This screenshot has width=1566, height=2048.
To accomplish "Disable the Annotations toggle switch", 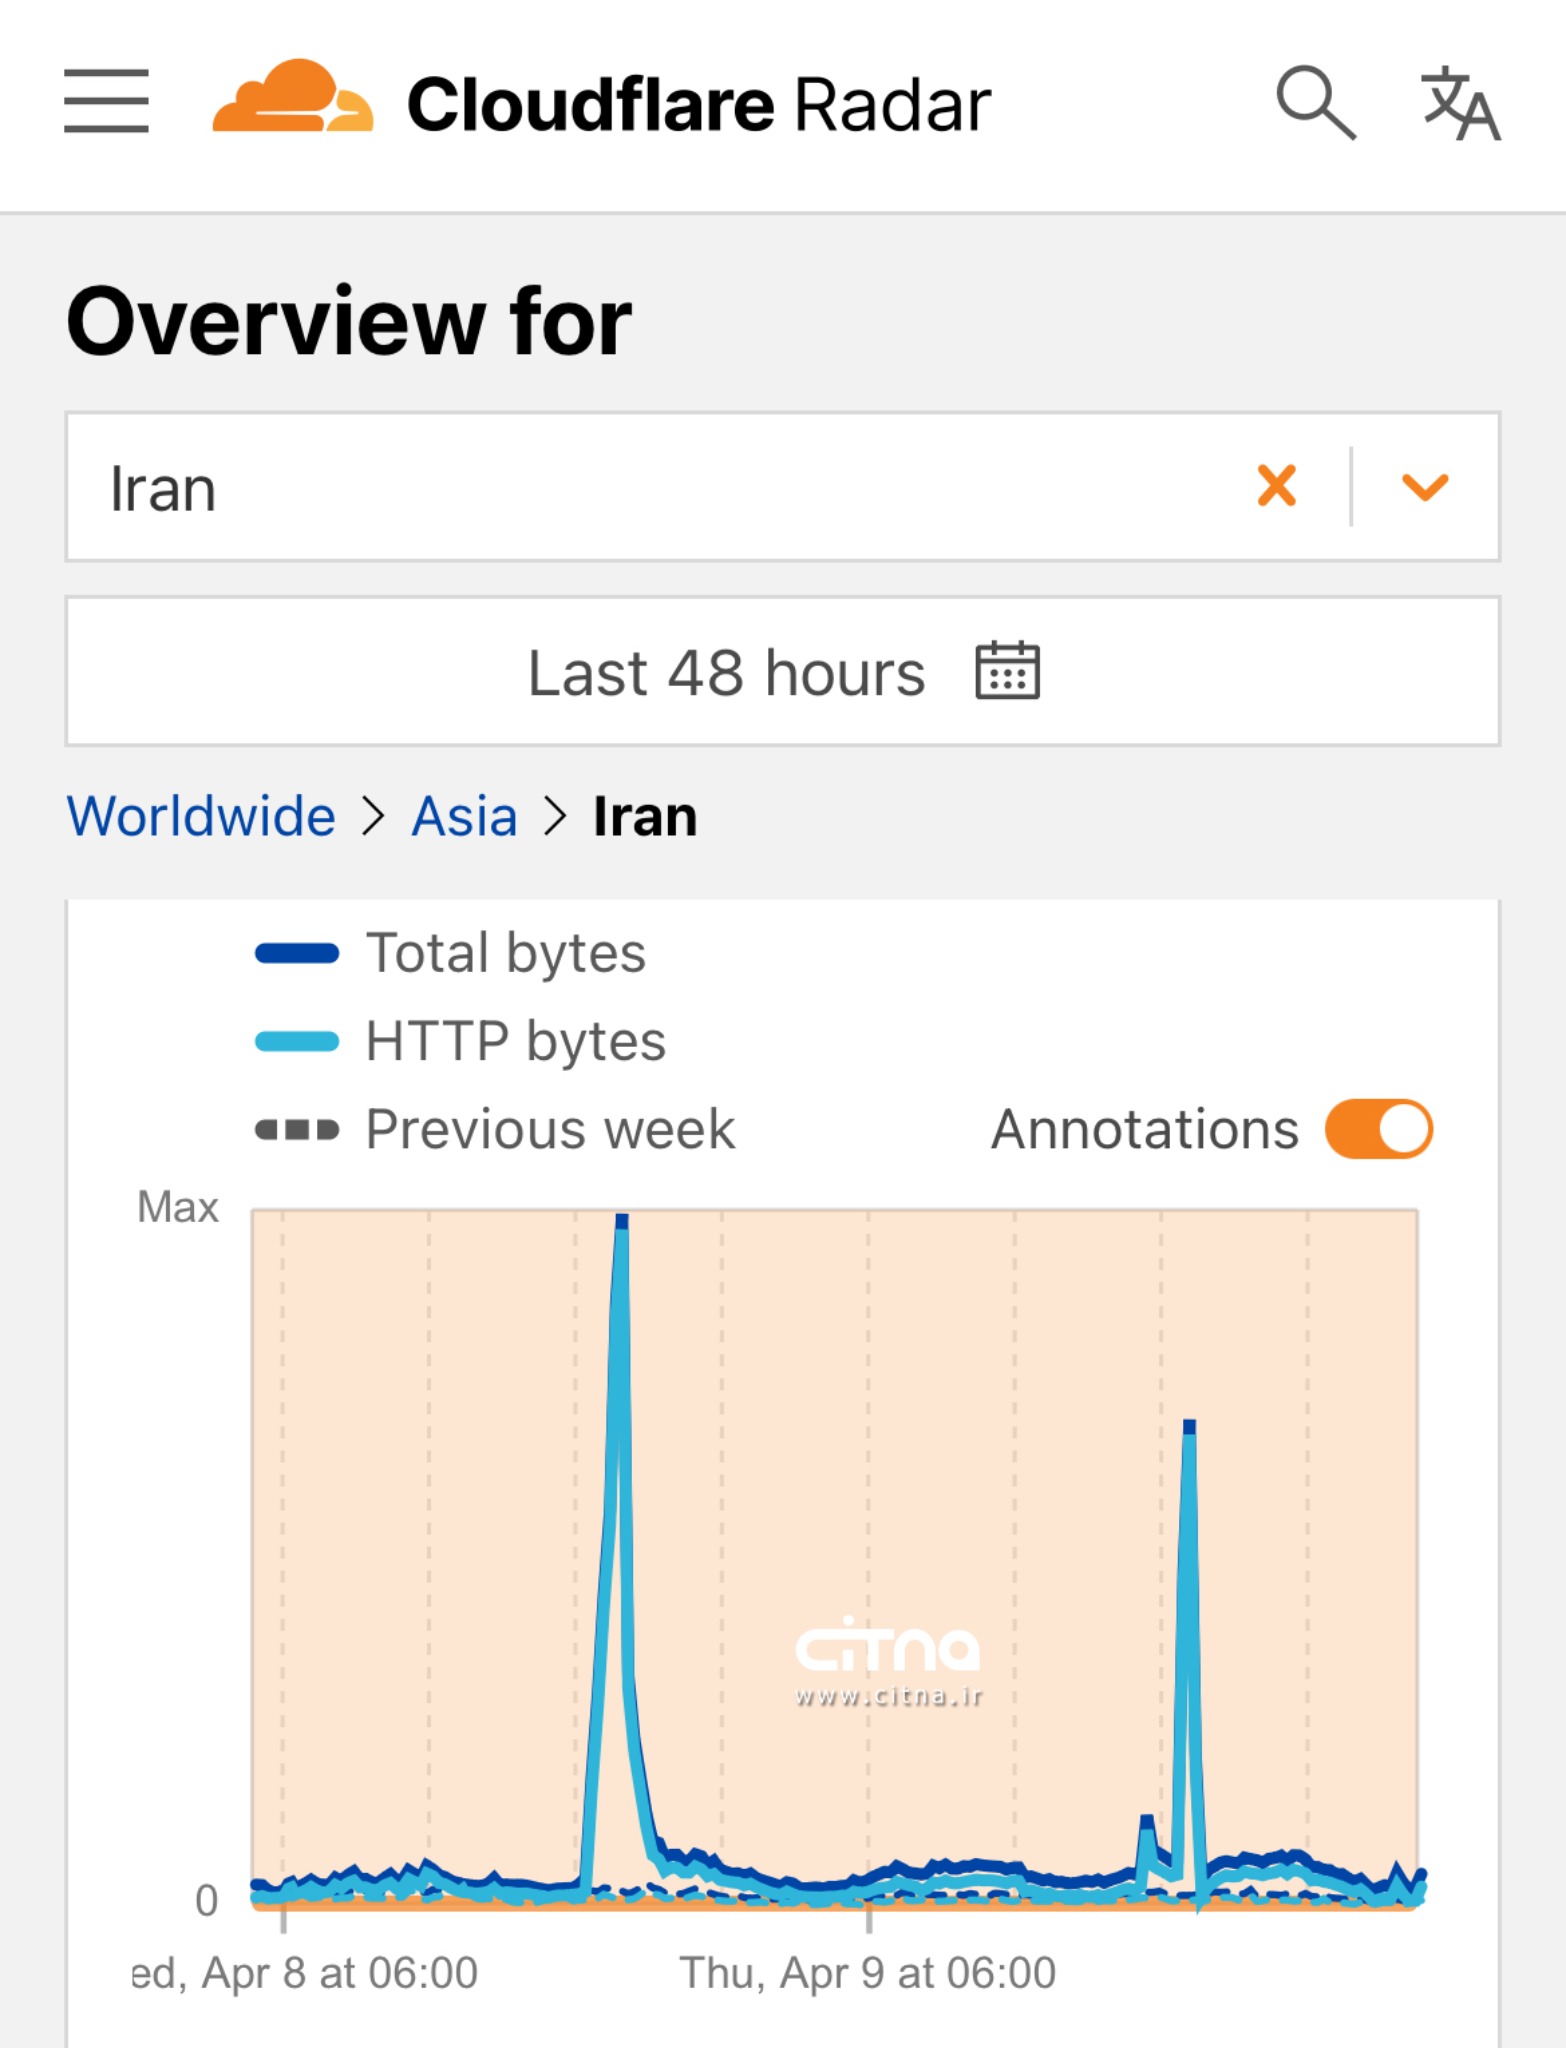I will (1378, 1129).
